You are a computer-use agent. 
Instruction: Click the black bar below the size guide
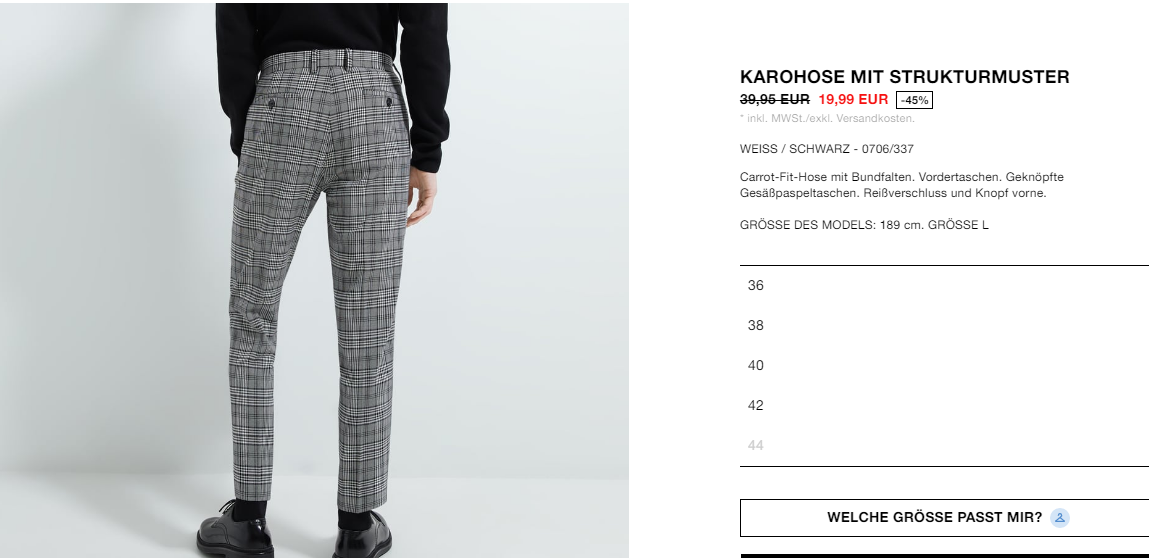(x=945, y=556)
